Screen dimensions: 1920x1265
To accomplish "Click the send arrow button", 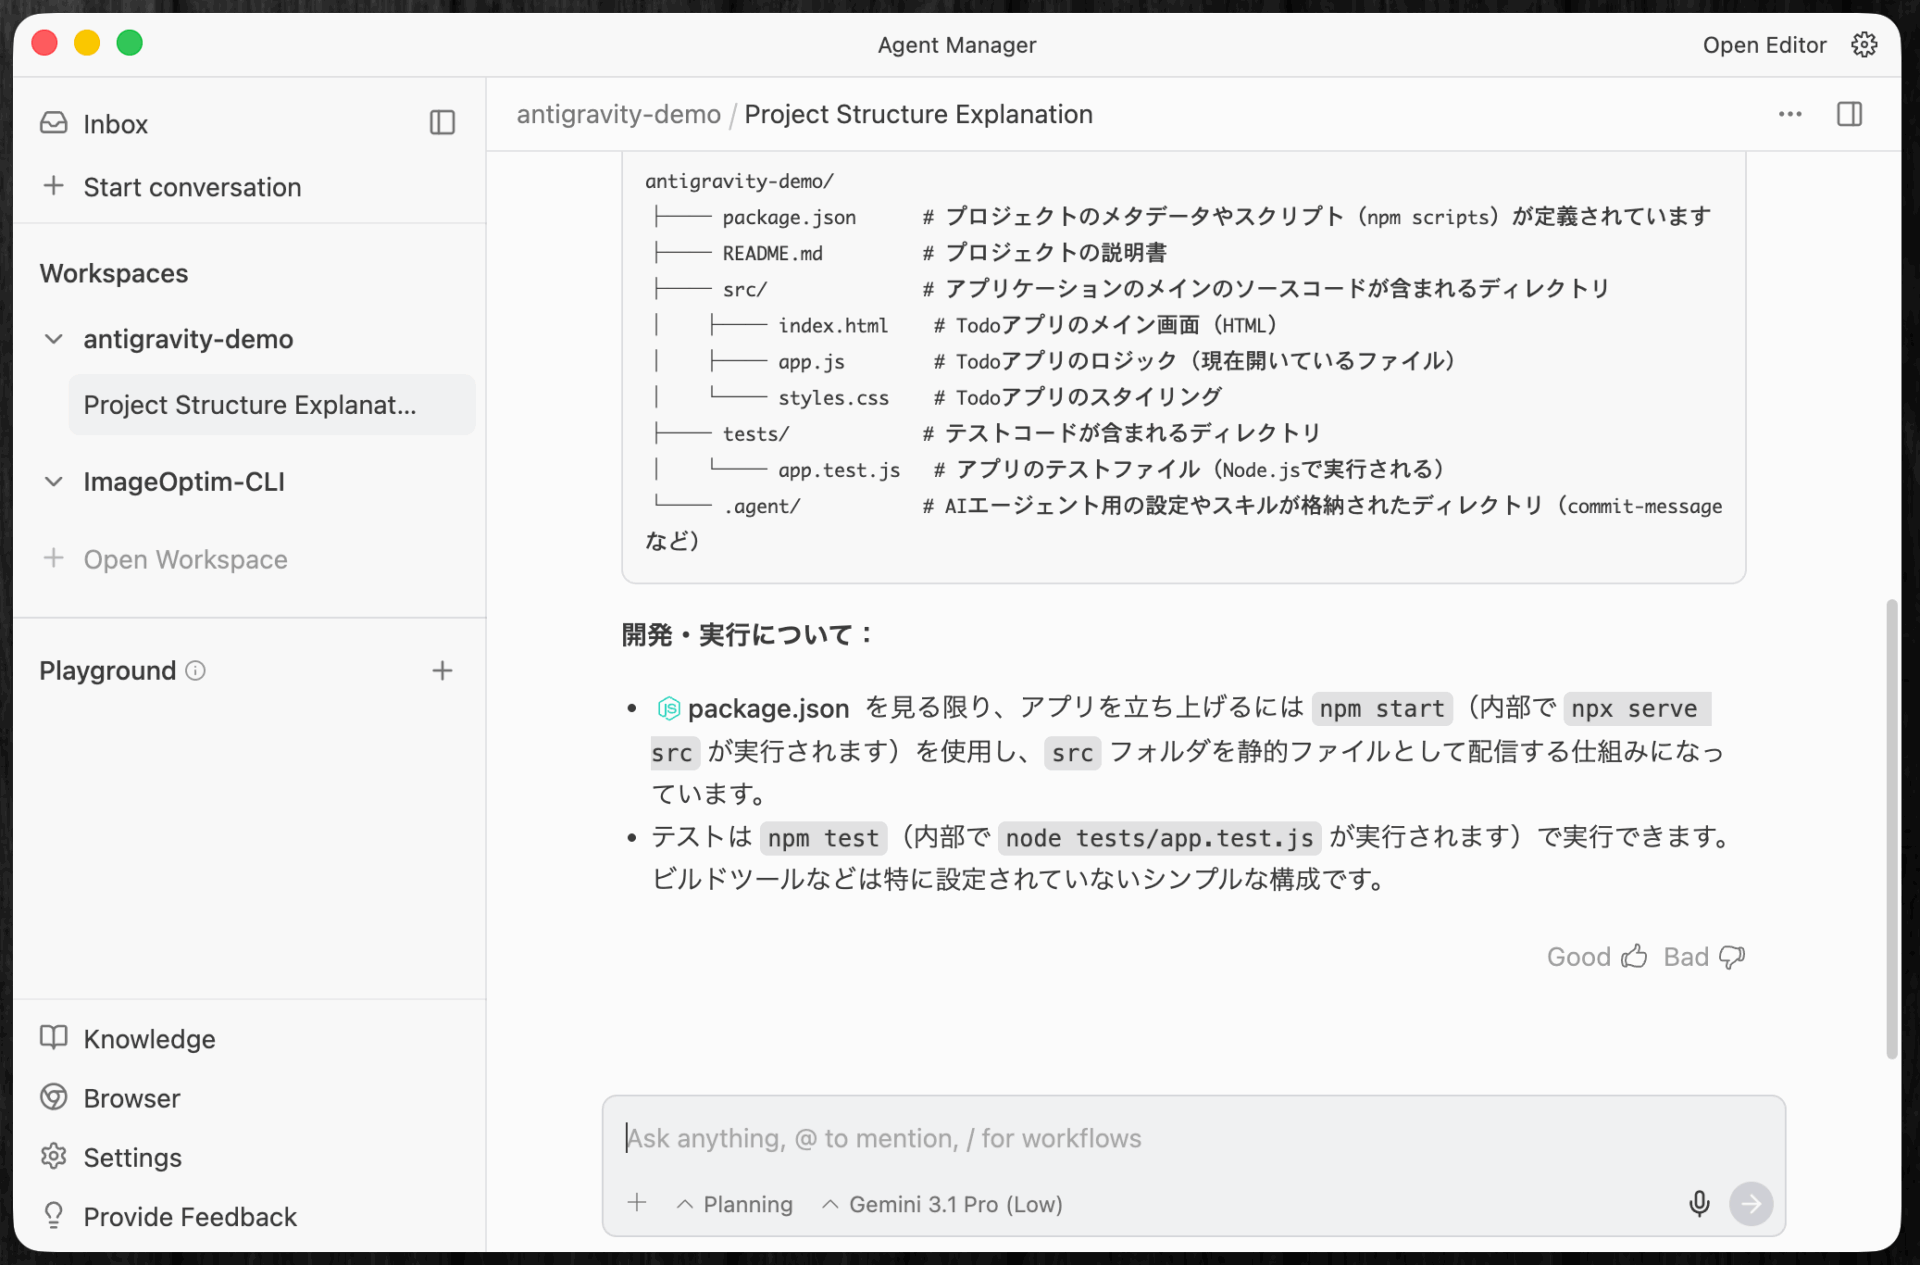I will point(1751,1203).
